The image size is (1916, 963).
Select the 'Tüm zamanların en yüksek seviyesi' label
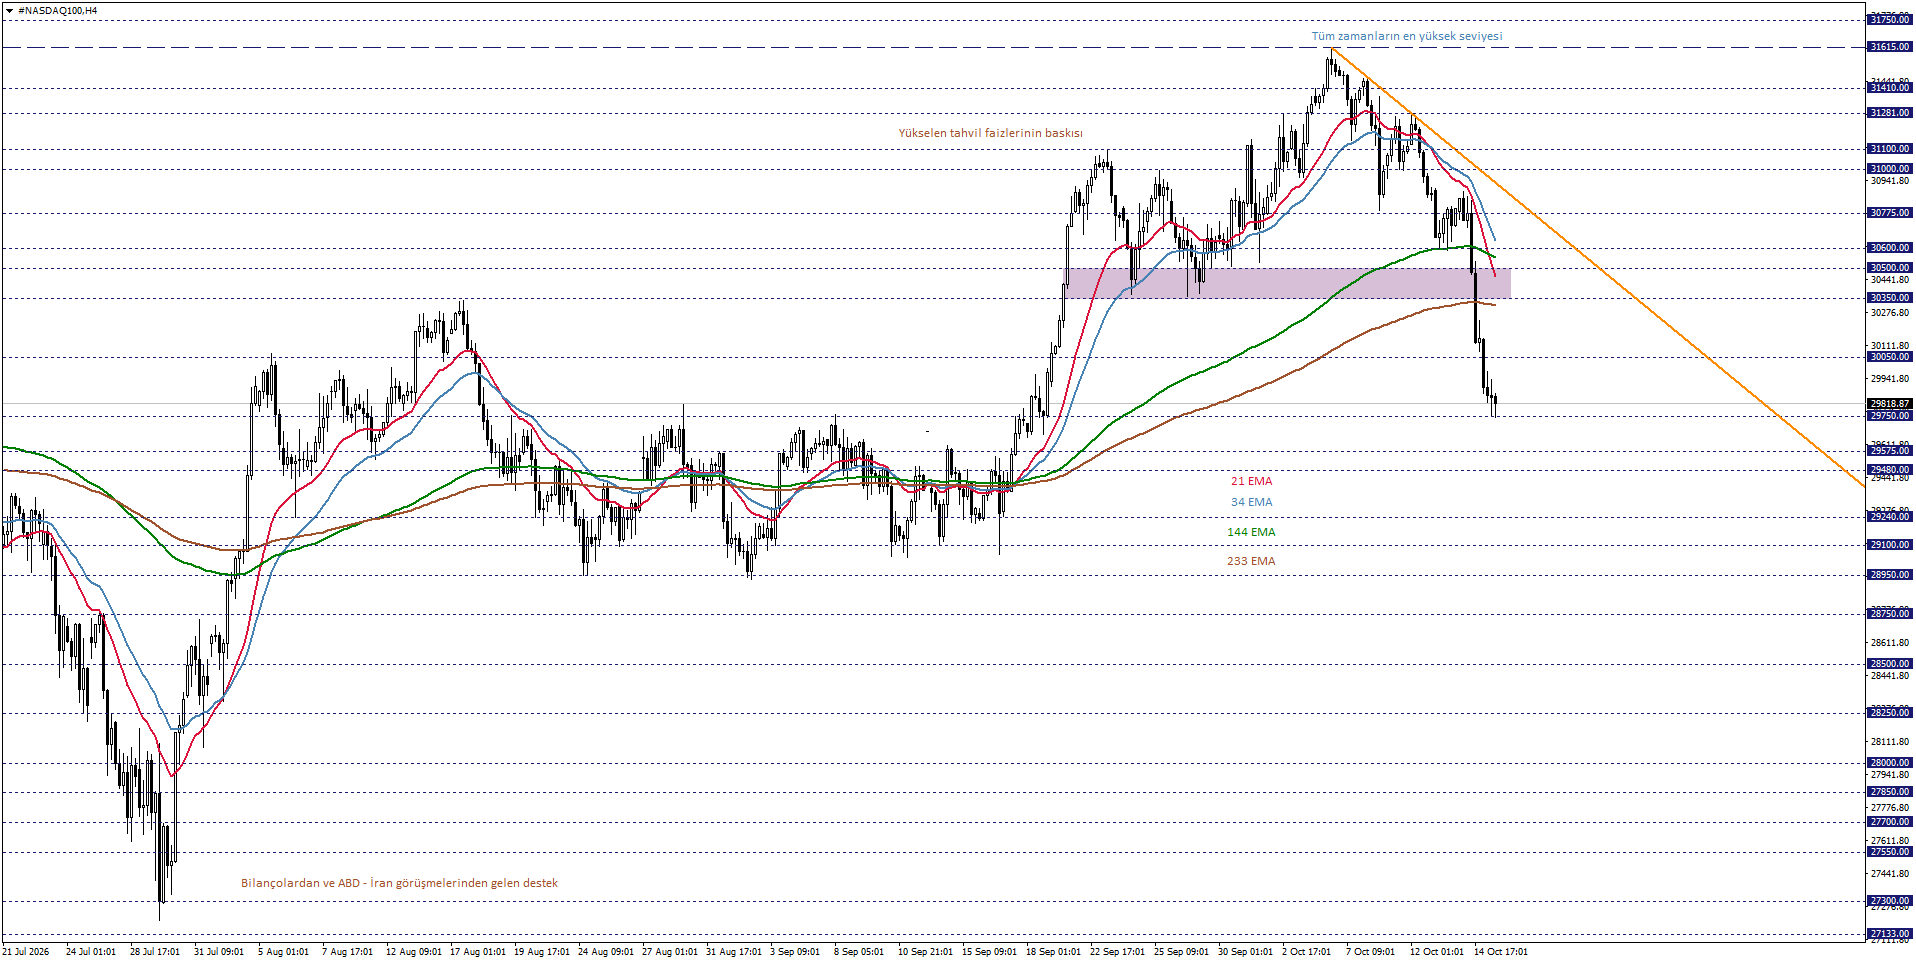coord(1406,36)
